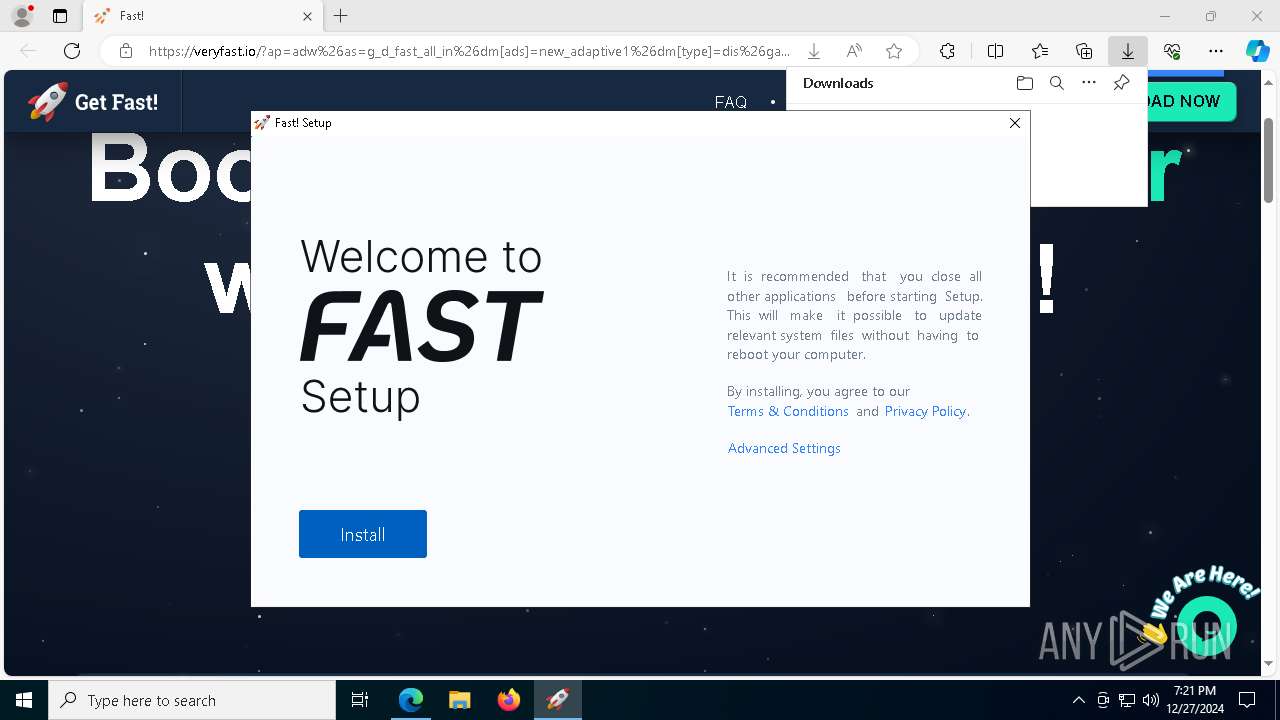The height and width of the screenshot is (720, 1280).
Task: Toggle the Read aloud icon
Action: (854, 51)
